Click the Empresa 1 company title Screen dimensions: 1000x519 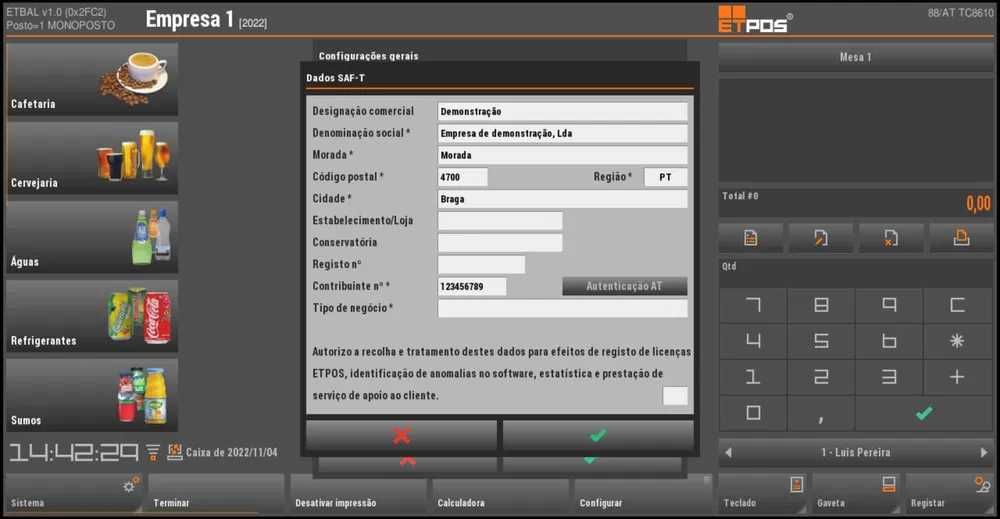(x=189, y=19)
